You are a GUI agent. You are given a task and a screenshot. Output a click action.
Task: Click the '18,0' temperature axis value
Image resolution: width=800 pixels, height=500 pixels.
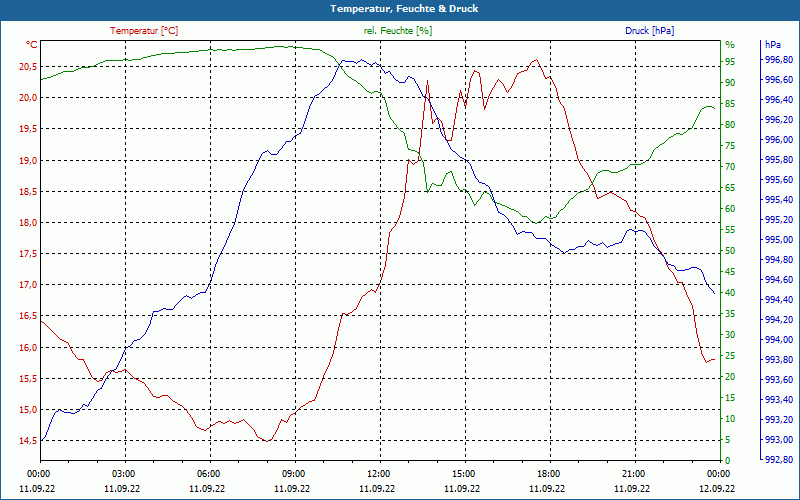click(x=29, y=222)
